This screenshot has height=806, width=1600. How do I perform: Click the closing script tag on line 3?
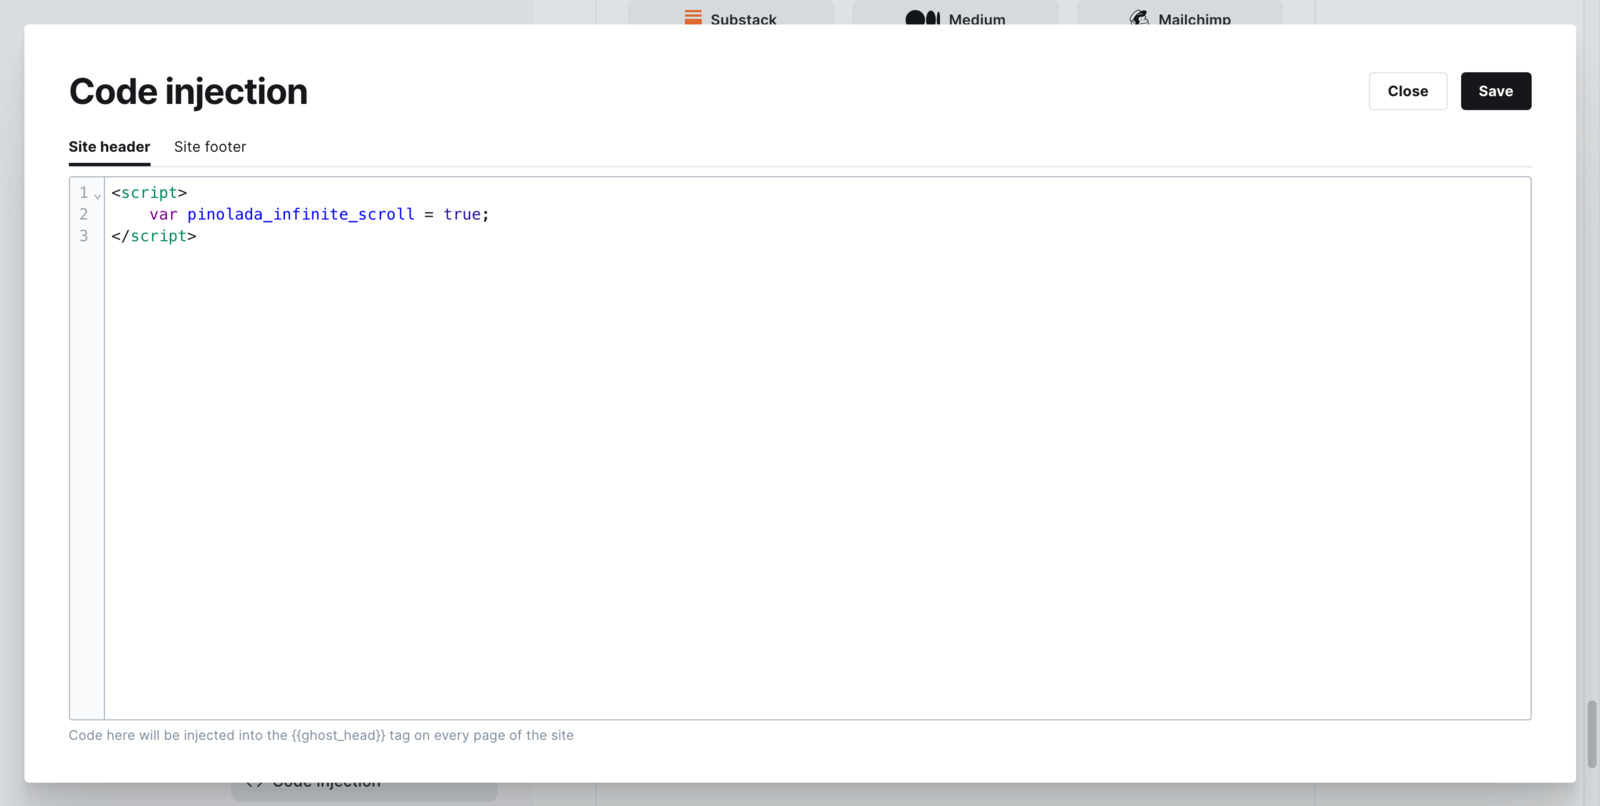pyautogui.click(x=154, y=236)
